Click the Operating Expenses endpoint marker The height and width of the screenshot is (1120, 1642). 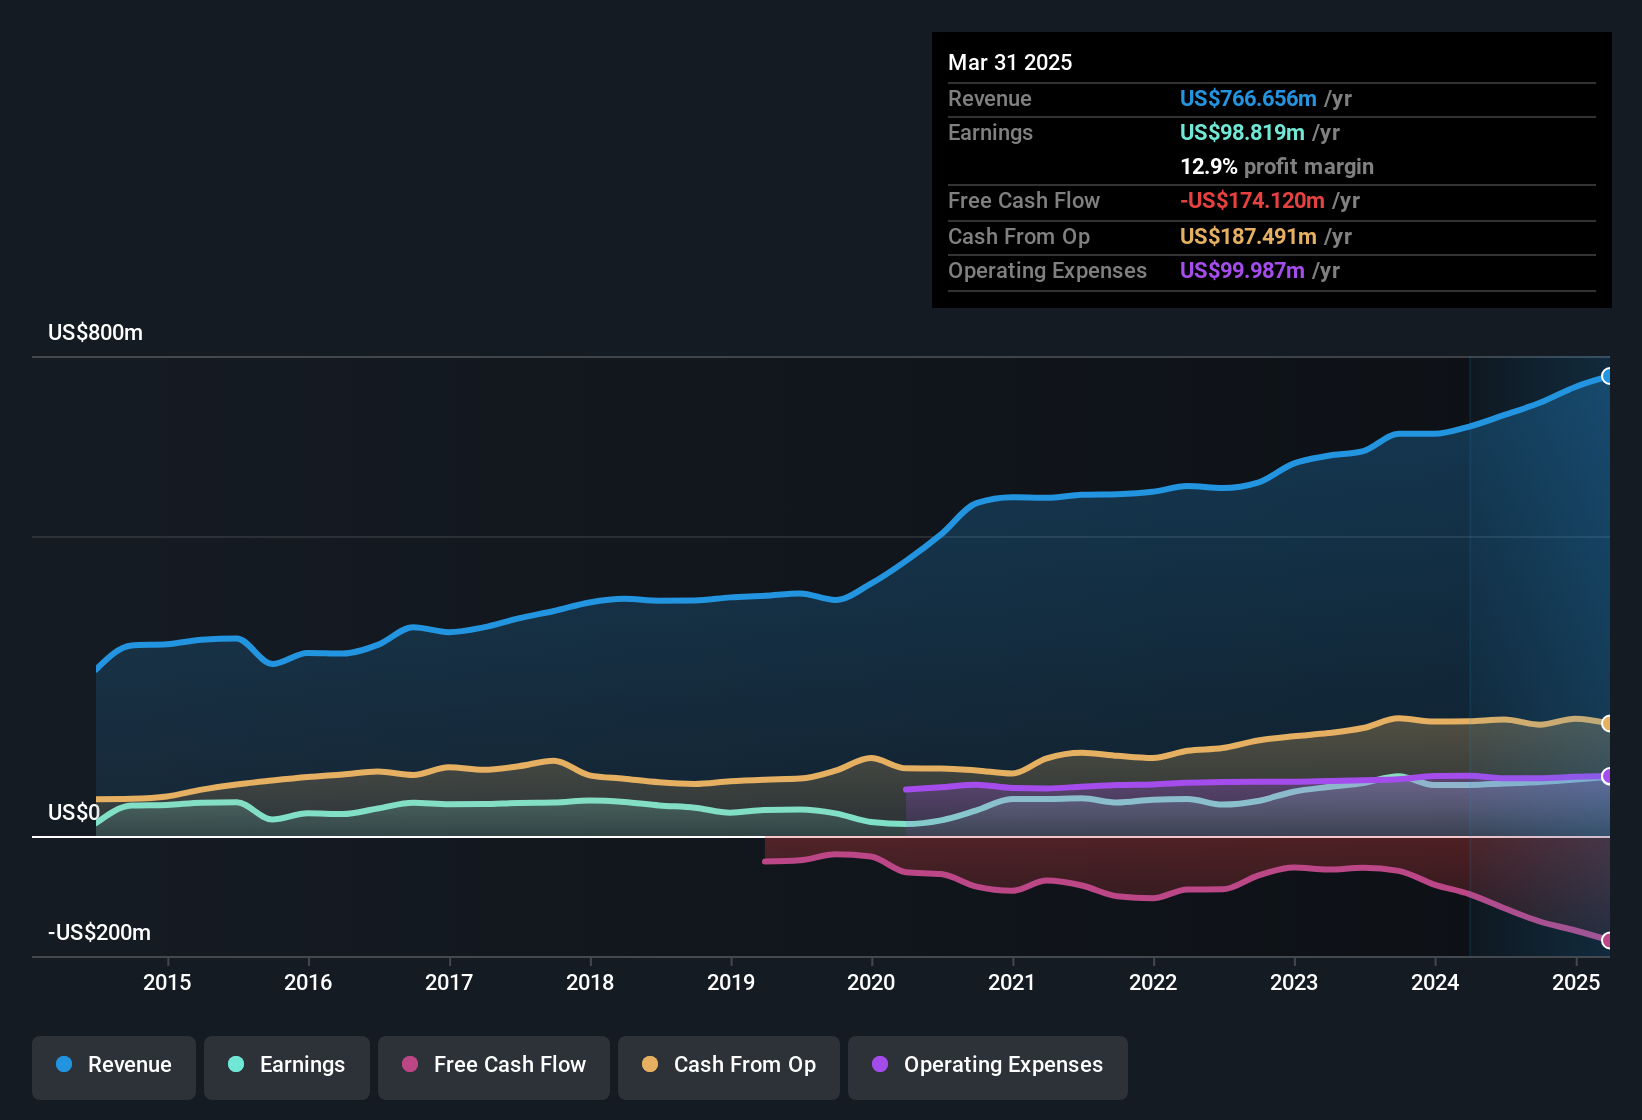coord(1607,776)
